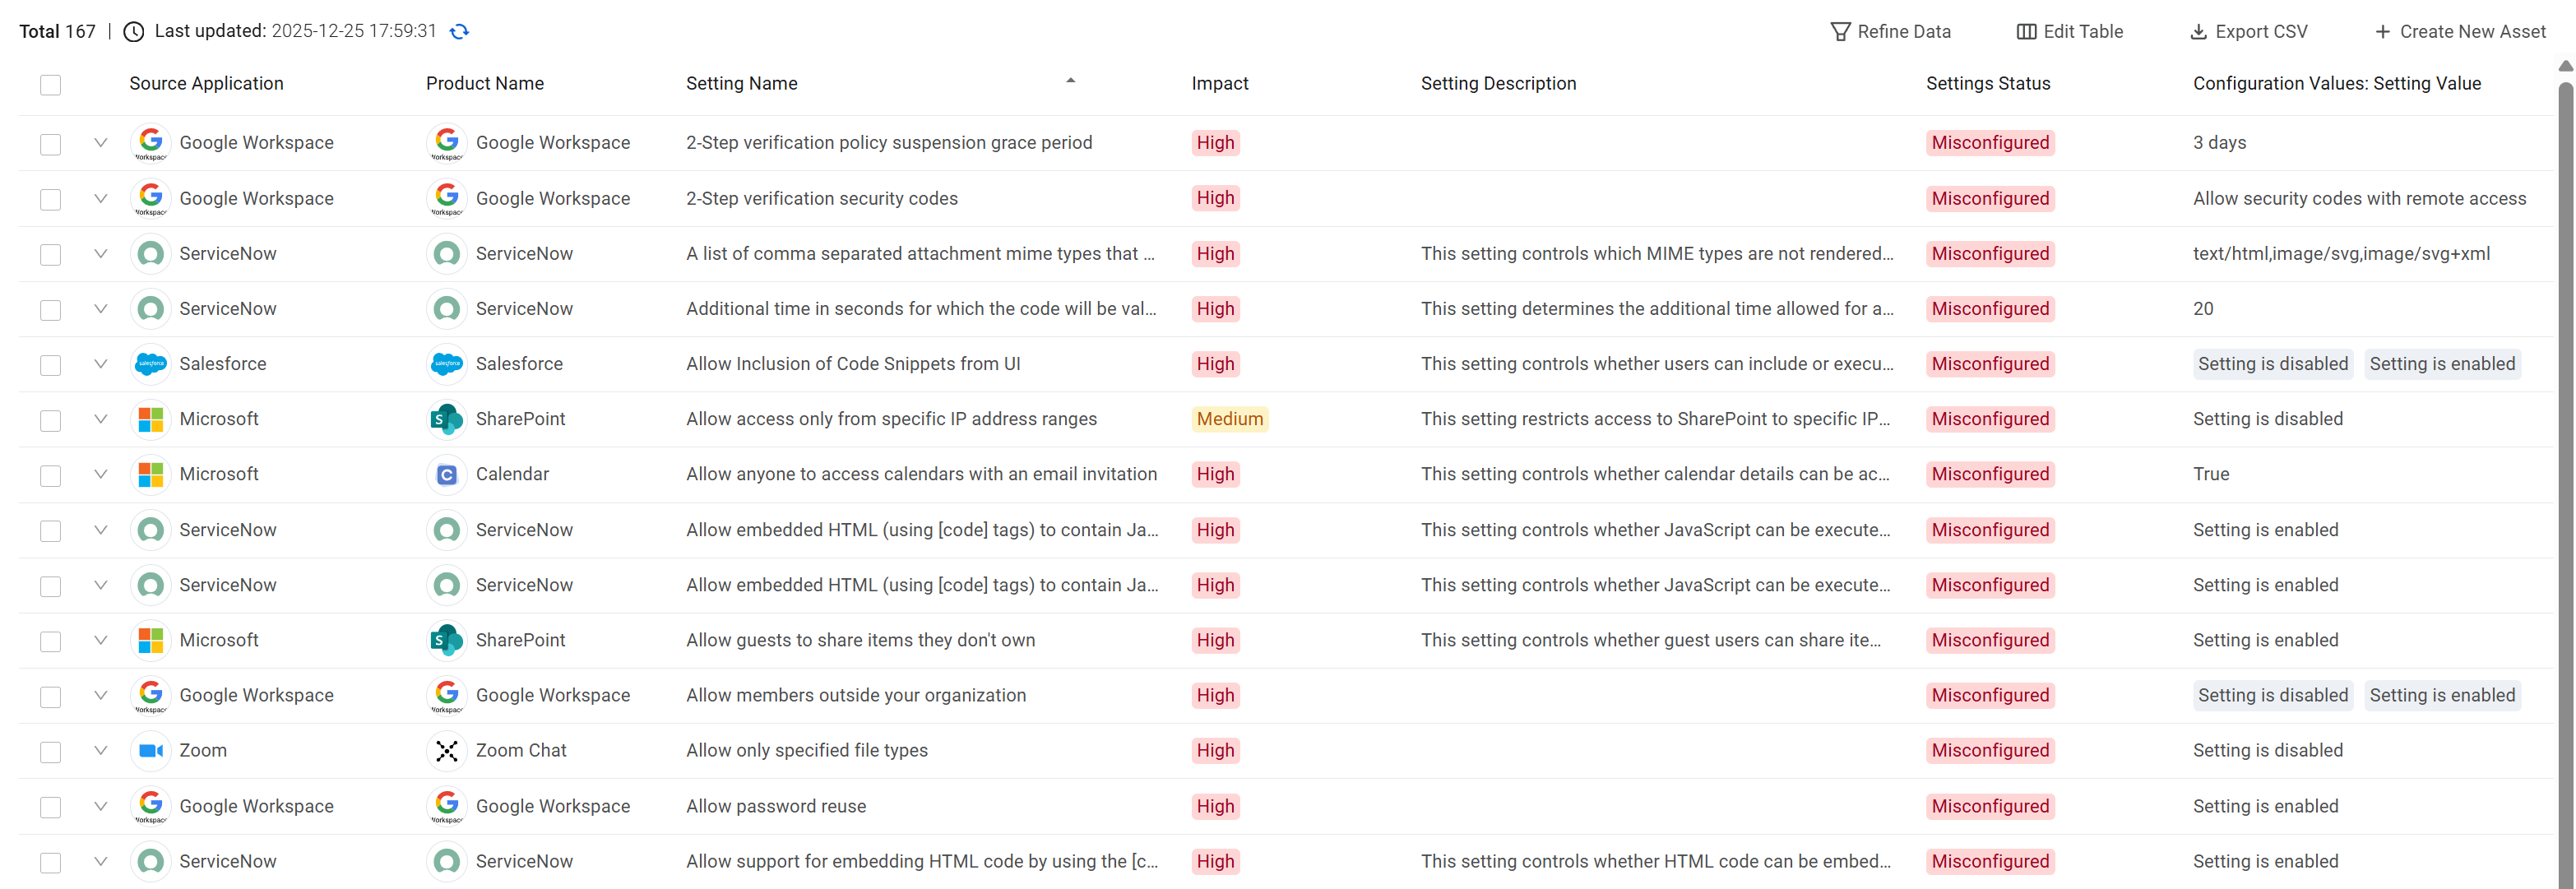
Task: Expand the Zoom Chat row chevron
Action: (x=100, y=750)
